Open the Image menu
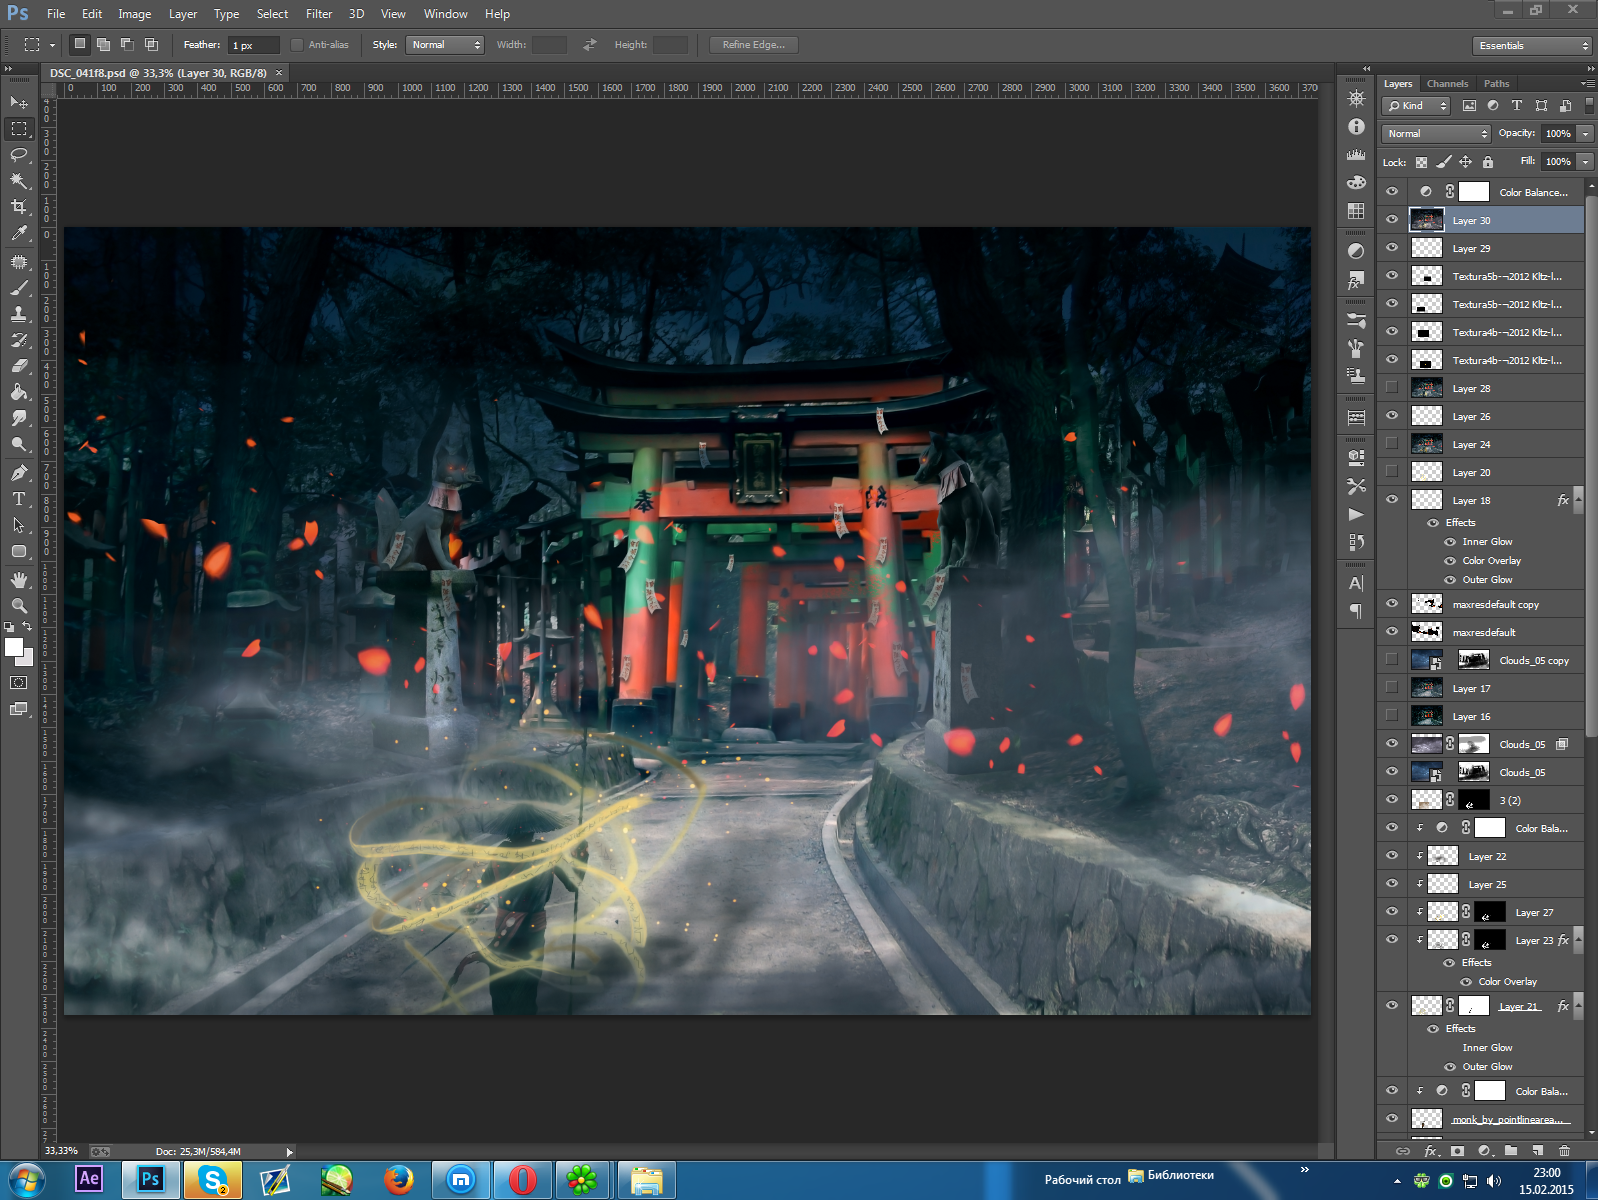This screenshot has width=1598, height=1200. (x=135, y=14)
